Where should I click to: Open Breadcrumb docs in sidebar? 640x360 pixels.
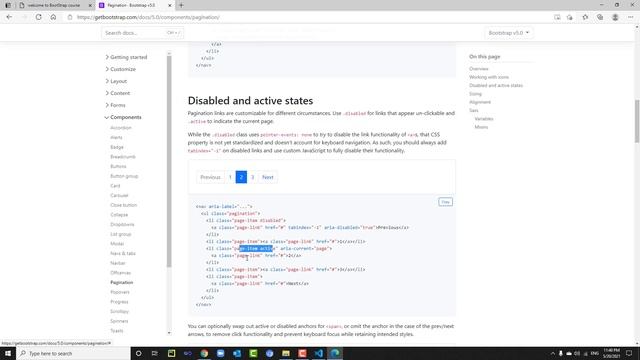[x=123, y=157]
